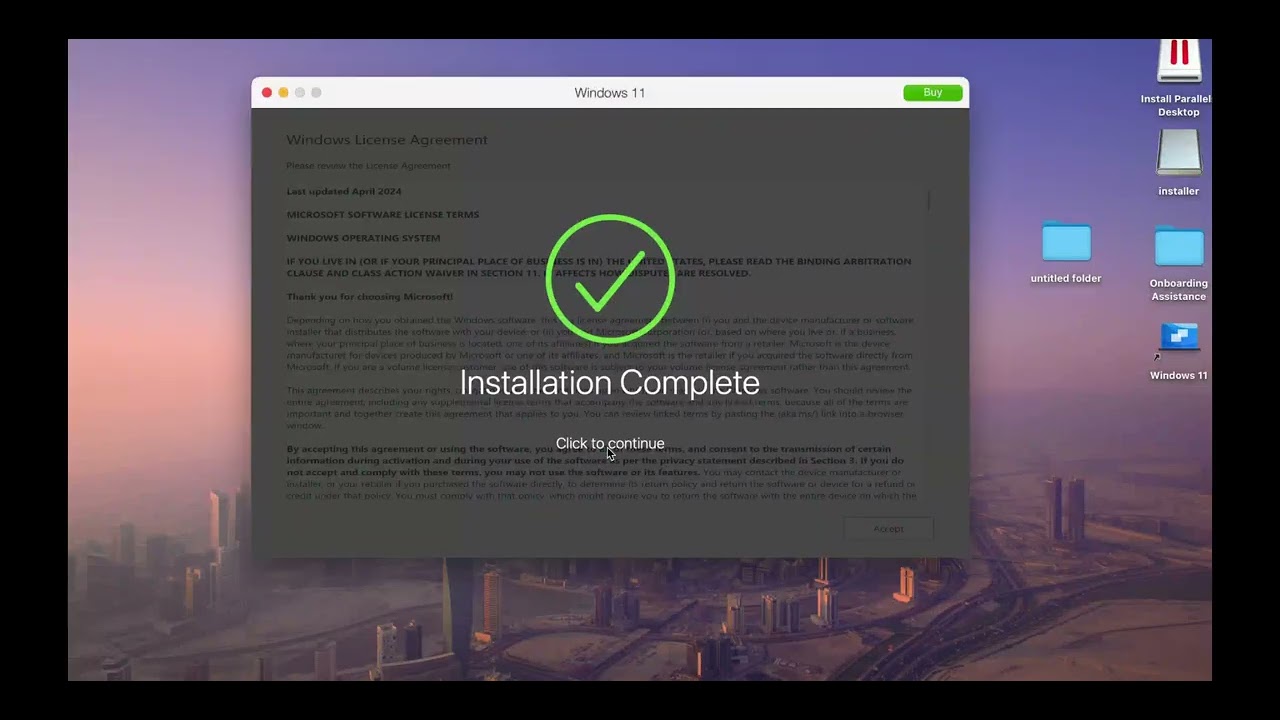Select the untitled folder on desktop

click(x=1066, y=242)
